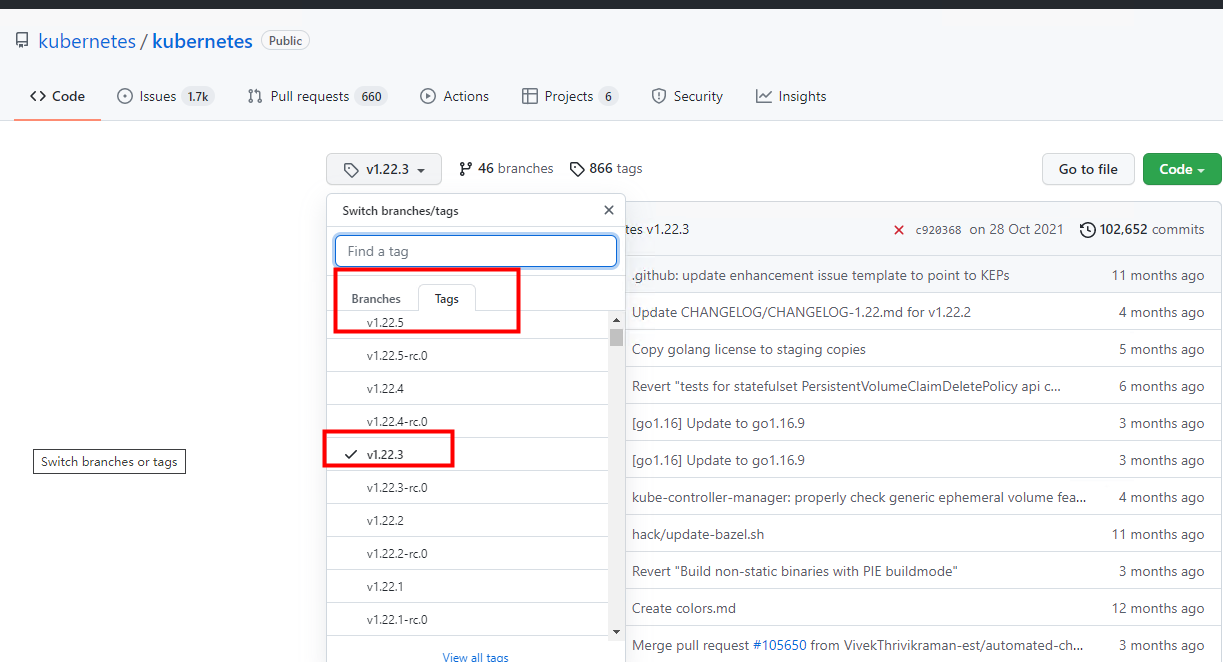Open commit 'Revert Build non-static binaries with PIE'
Viewport: 1223px width, 662px height.
point(795,571)
